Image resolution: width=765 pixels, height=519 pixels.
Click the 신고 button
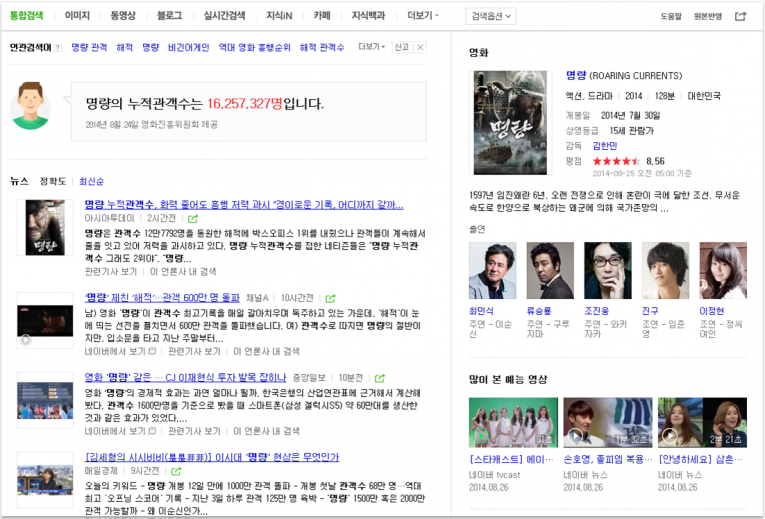402,47
